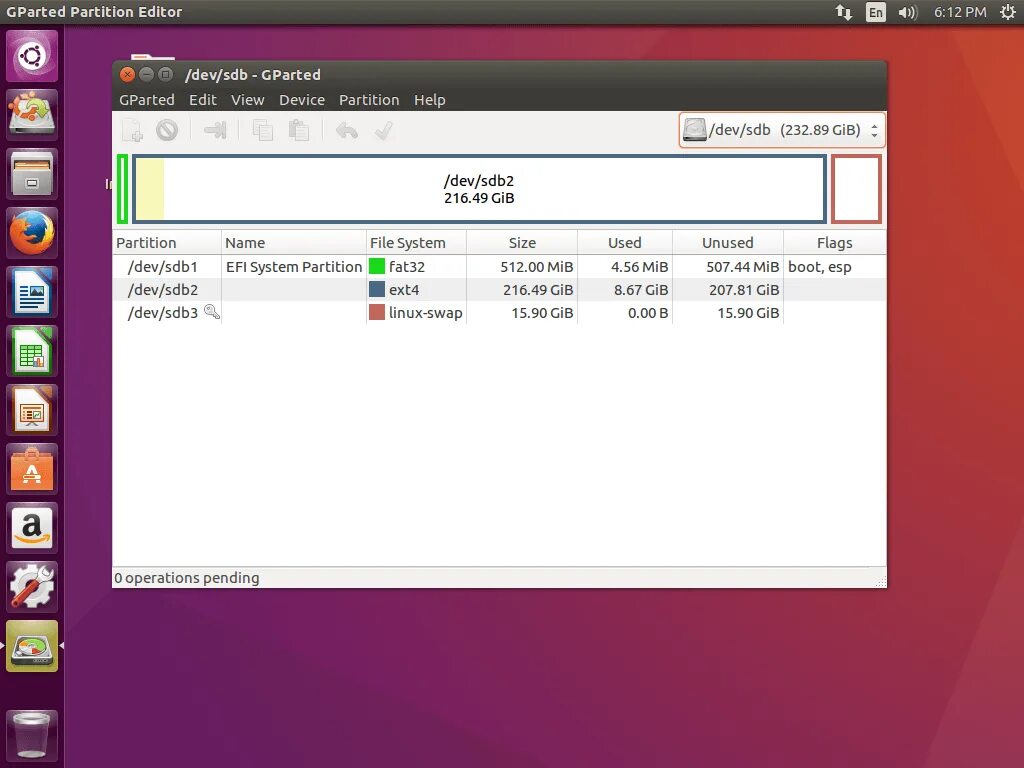Open the Amazon launcher icon
1024x768 pixels.
pyautogui.click(x=32, y=528)
